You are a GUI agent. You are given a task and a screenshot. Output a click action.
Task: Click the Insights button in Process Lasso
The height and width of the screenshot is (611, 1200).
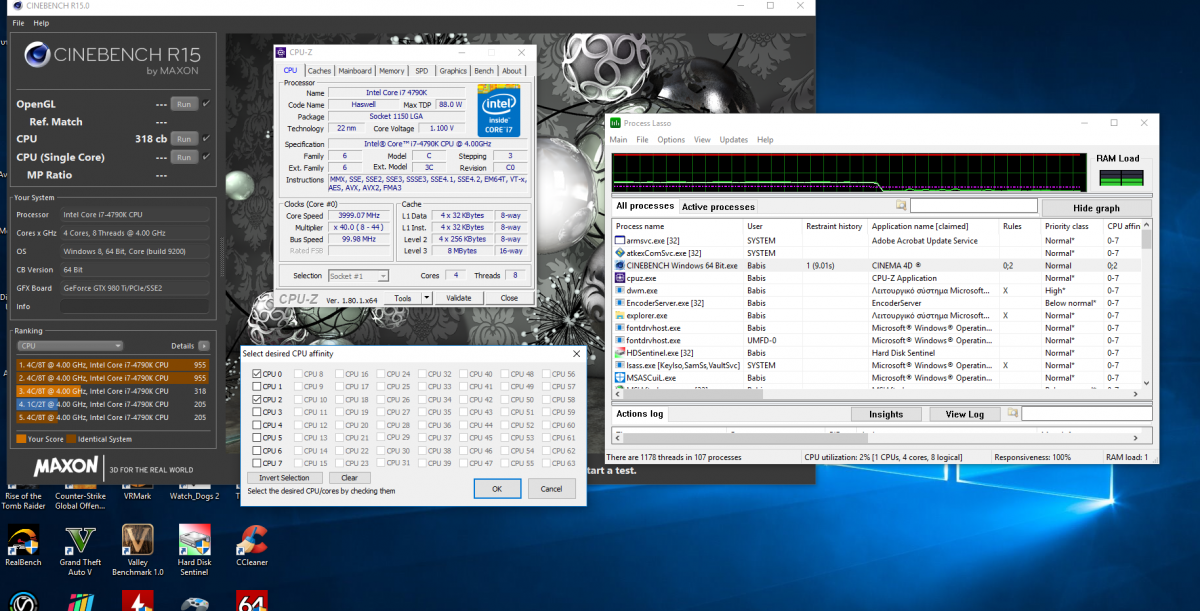[x=886, y=414]
